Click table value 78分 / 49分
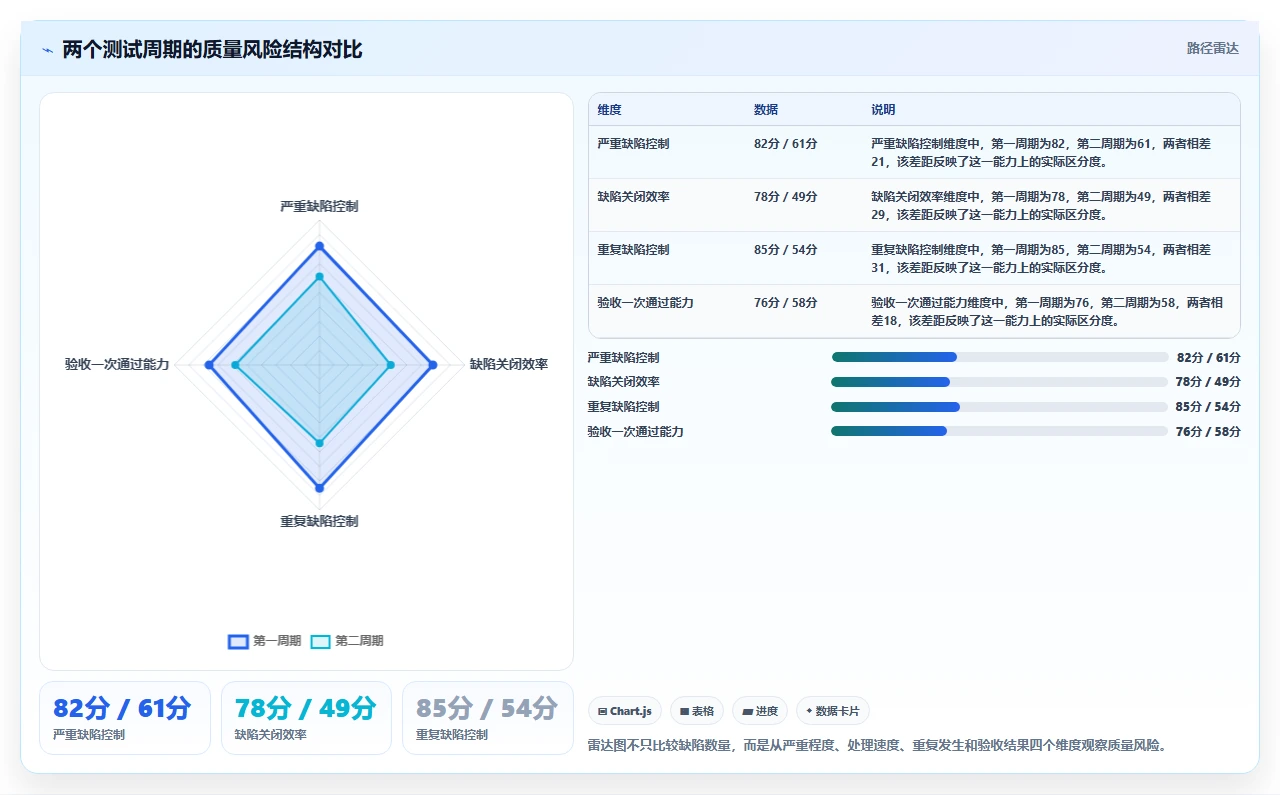The width and height of the screenshot is (1280, 795). coord(786,197)
